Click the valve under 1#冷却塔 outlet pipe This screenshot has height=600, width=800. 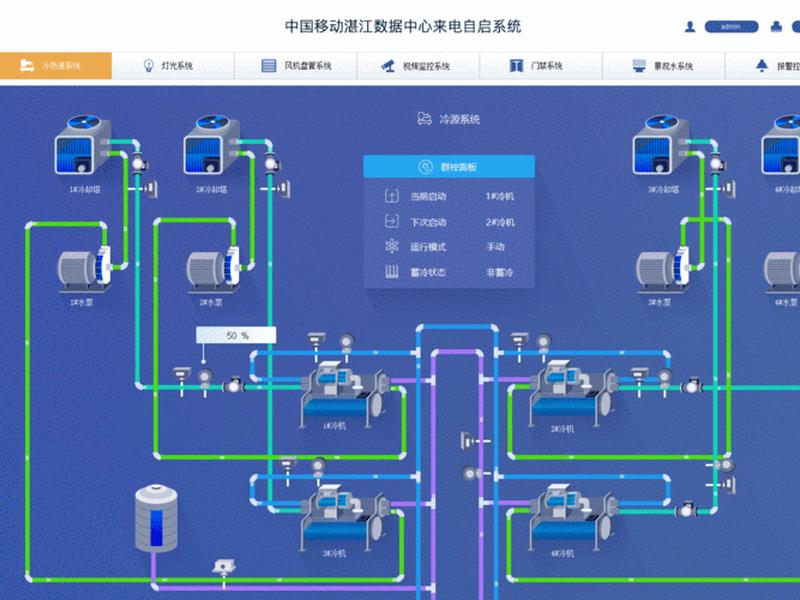(139, 164)
